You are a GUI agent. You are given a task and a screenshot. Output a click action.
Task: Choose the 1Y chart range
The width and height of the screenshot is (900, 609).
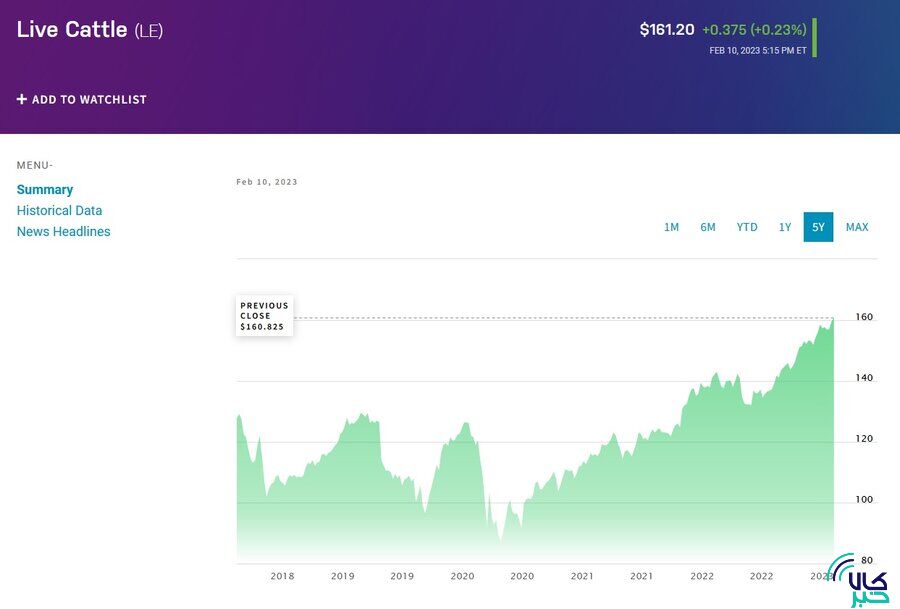pos(785,227)
